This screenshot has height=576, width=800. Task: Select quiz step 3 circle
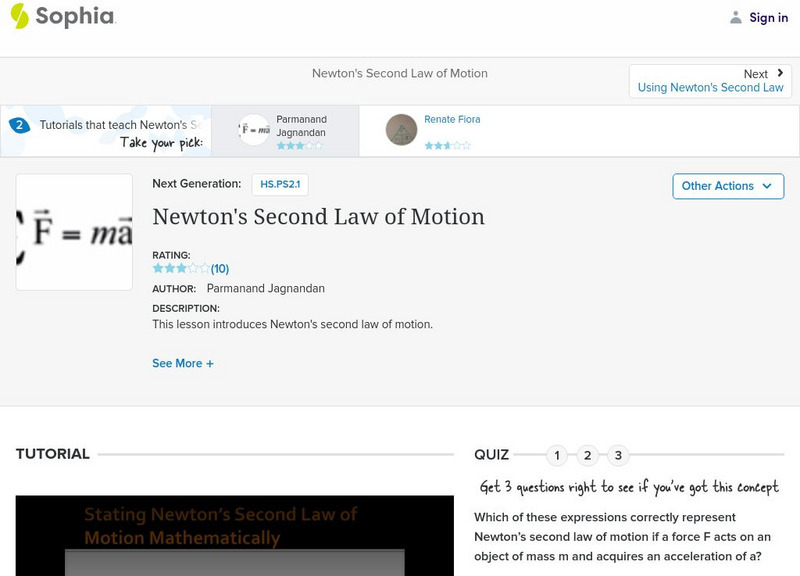click(617, 454)
